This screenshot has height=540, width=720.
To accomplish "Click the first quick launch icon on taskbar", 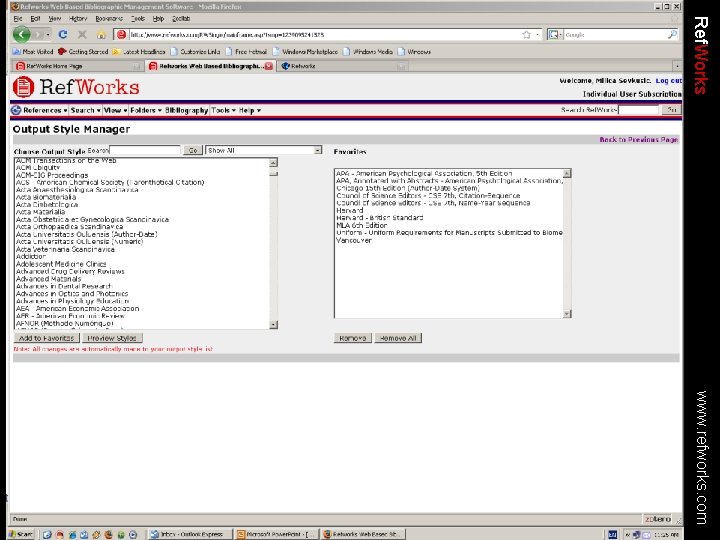I will click(x=47, y=534).
